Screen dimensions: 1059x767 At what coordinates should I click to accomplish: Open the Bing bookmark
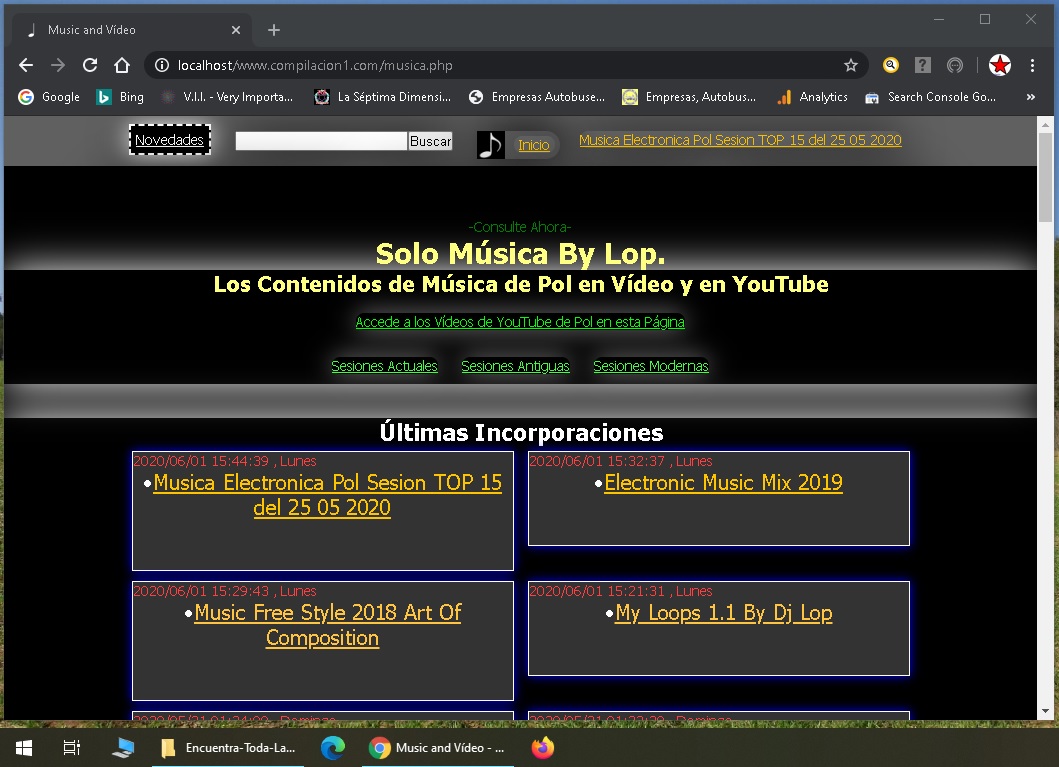[x=120, y=97]
